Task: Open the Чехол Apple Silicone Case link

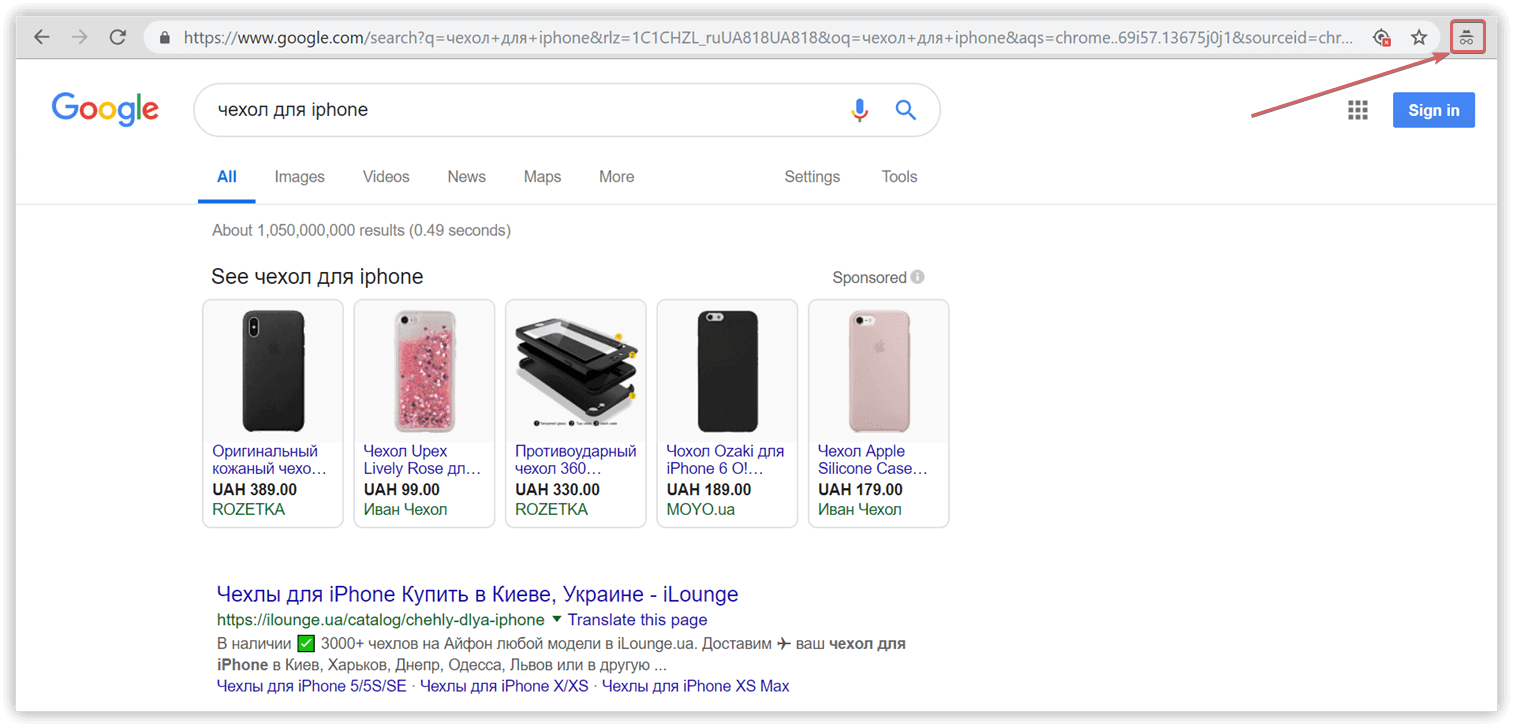Action: coord(873,460)
